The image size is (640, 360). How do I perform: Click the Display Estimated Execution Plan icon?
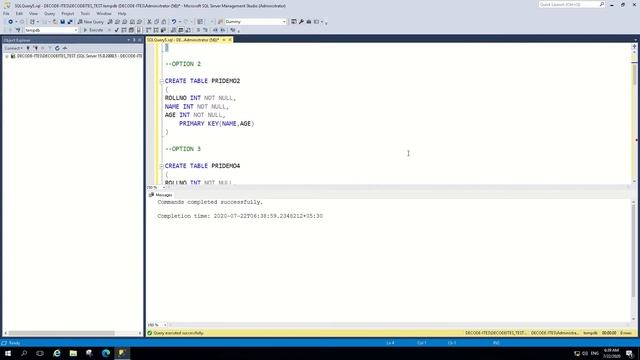click(x=124, y=30)
